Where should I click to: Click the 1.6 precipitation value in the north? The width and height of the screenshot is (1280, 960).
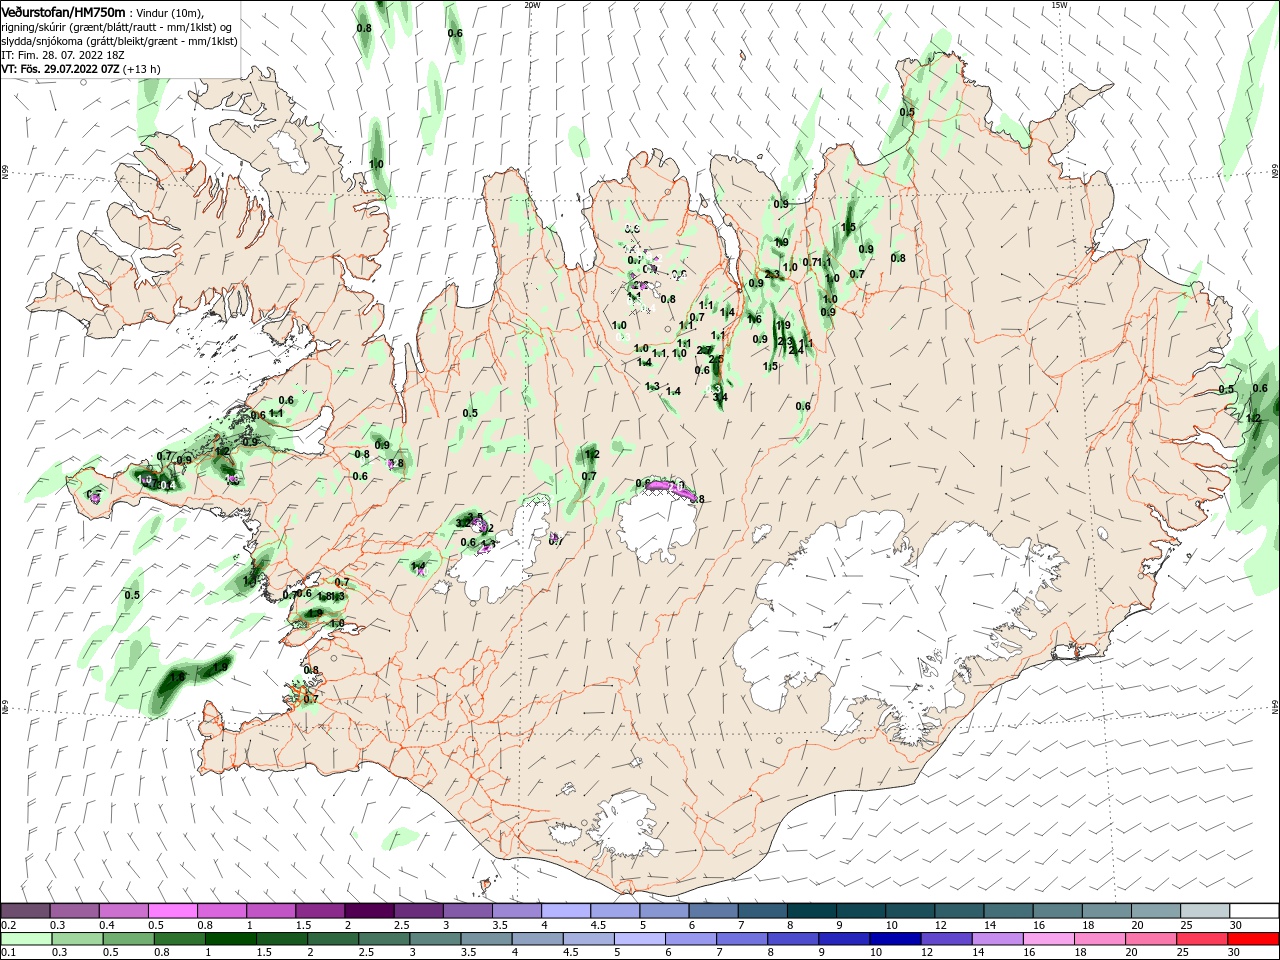754,320
